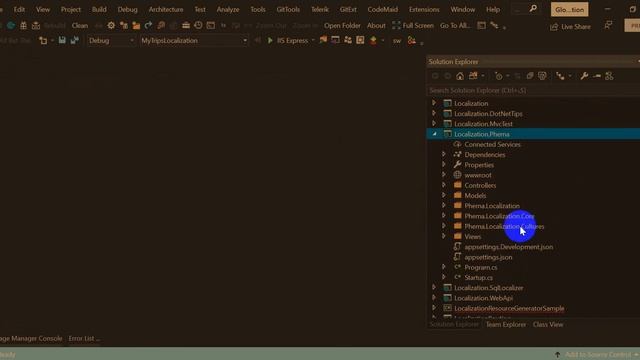
Task: Expand the wwwroot folder arrow
Action: 444,175
